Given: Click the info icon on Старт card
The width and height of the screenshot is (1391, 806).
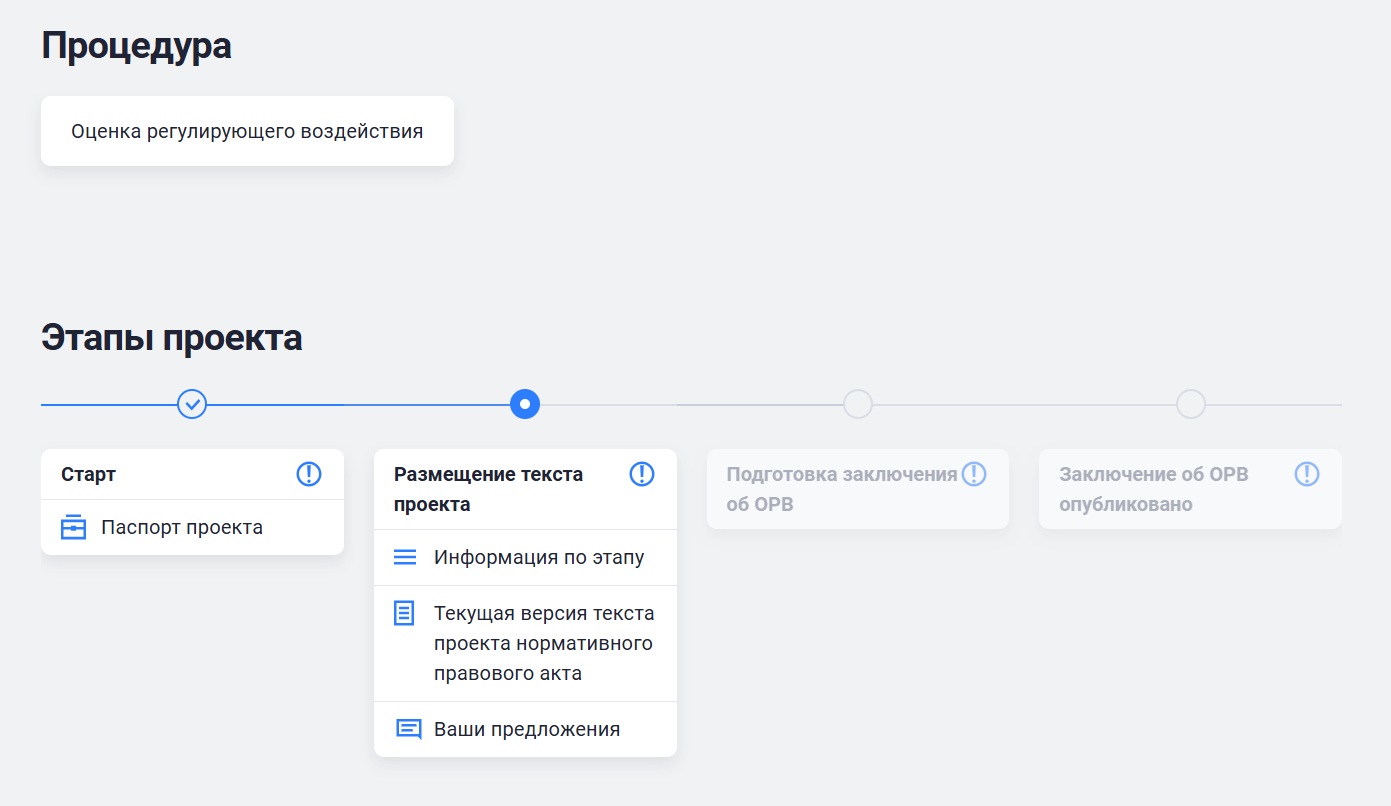Looking at the screenshot, I should 309,474.
